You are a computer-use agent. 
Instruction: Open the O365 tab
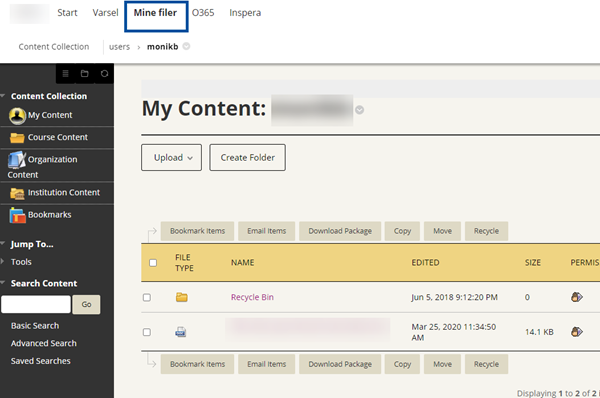[203, 13]
